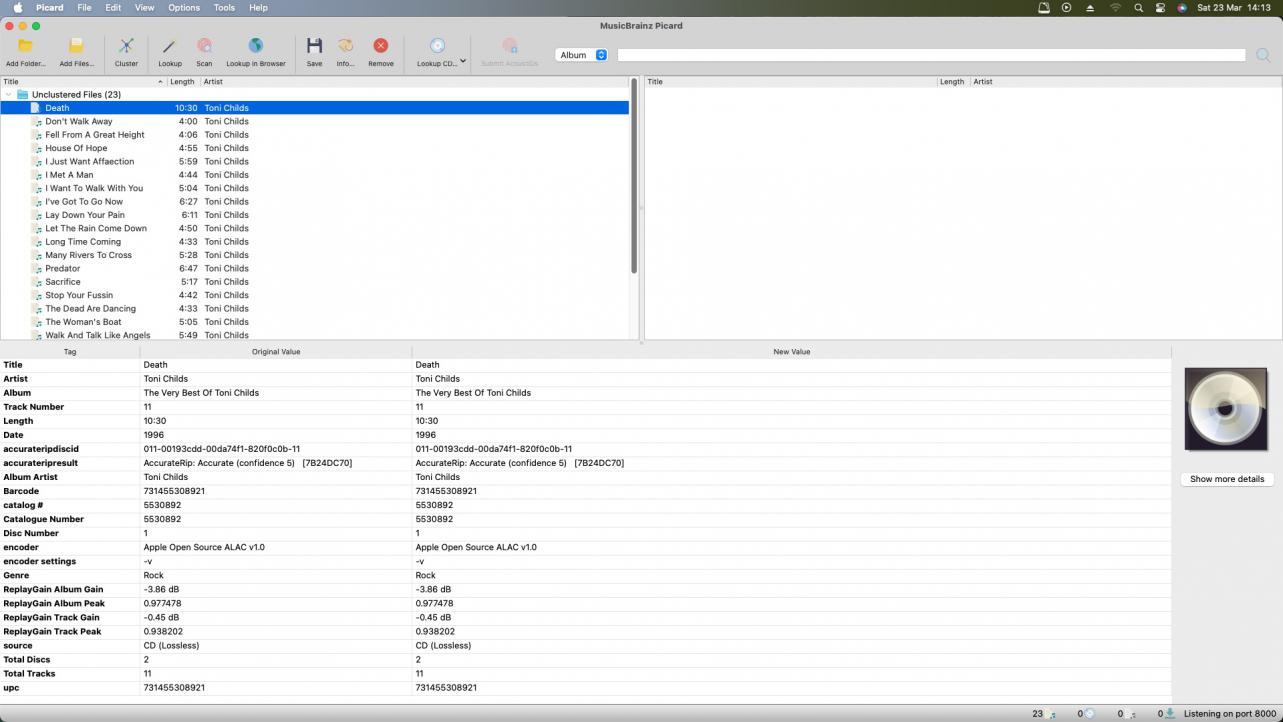Click the Remove icon in toolbar
1283x722 pixels.
(381, 47)
